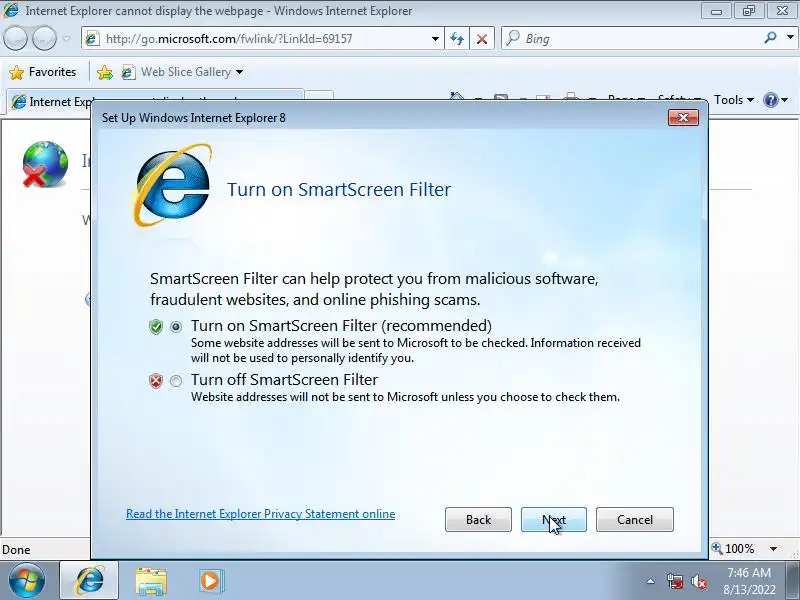The width and height of the screenshot is (800, 600).
Task: Click the search magnifier icon
Action: point(770,38)
